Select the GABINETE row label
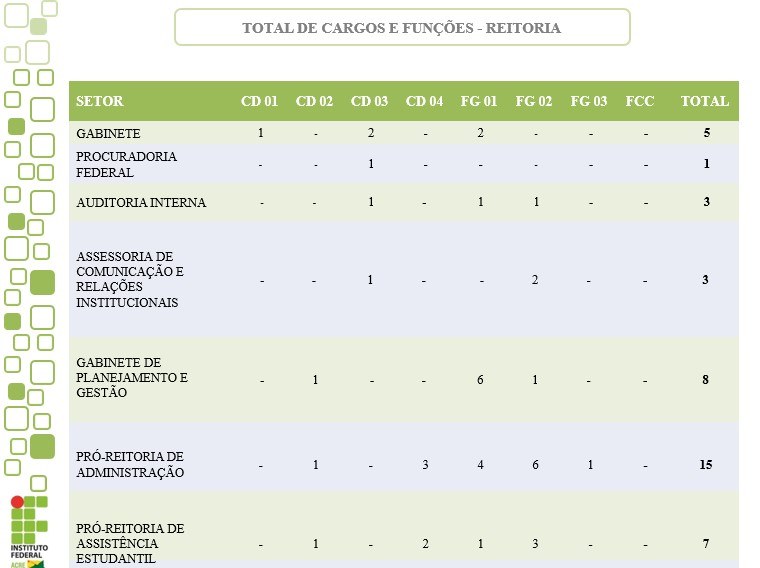The height and width of the screenshot is (568, 760). [108, 134]
